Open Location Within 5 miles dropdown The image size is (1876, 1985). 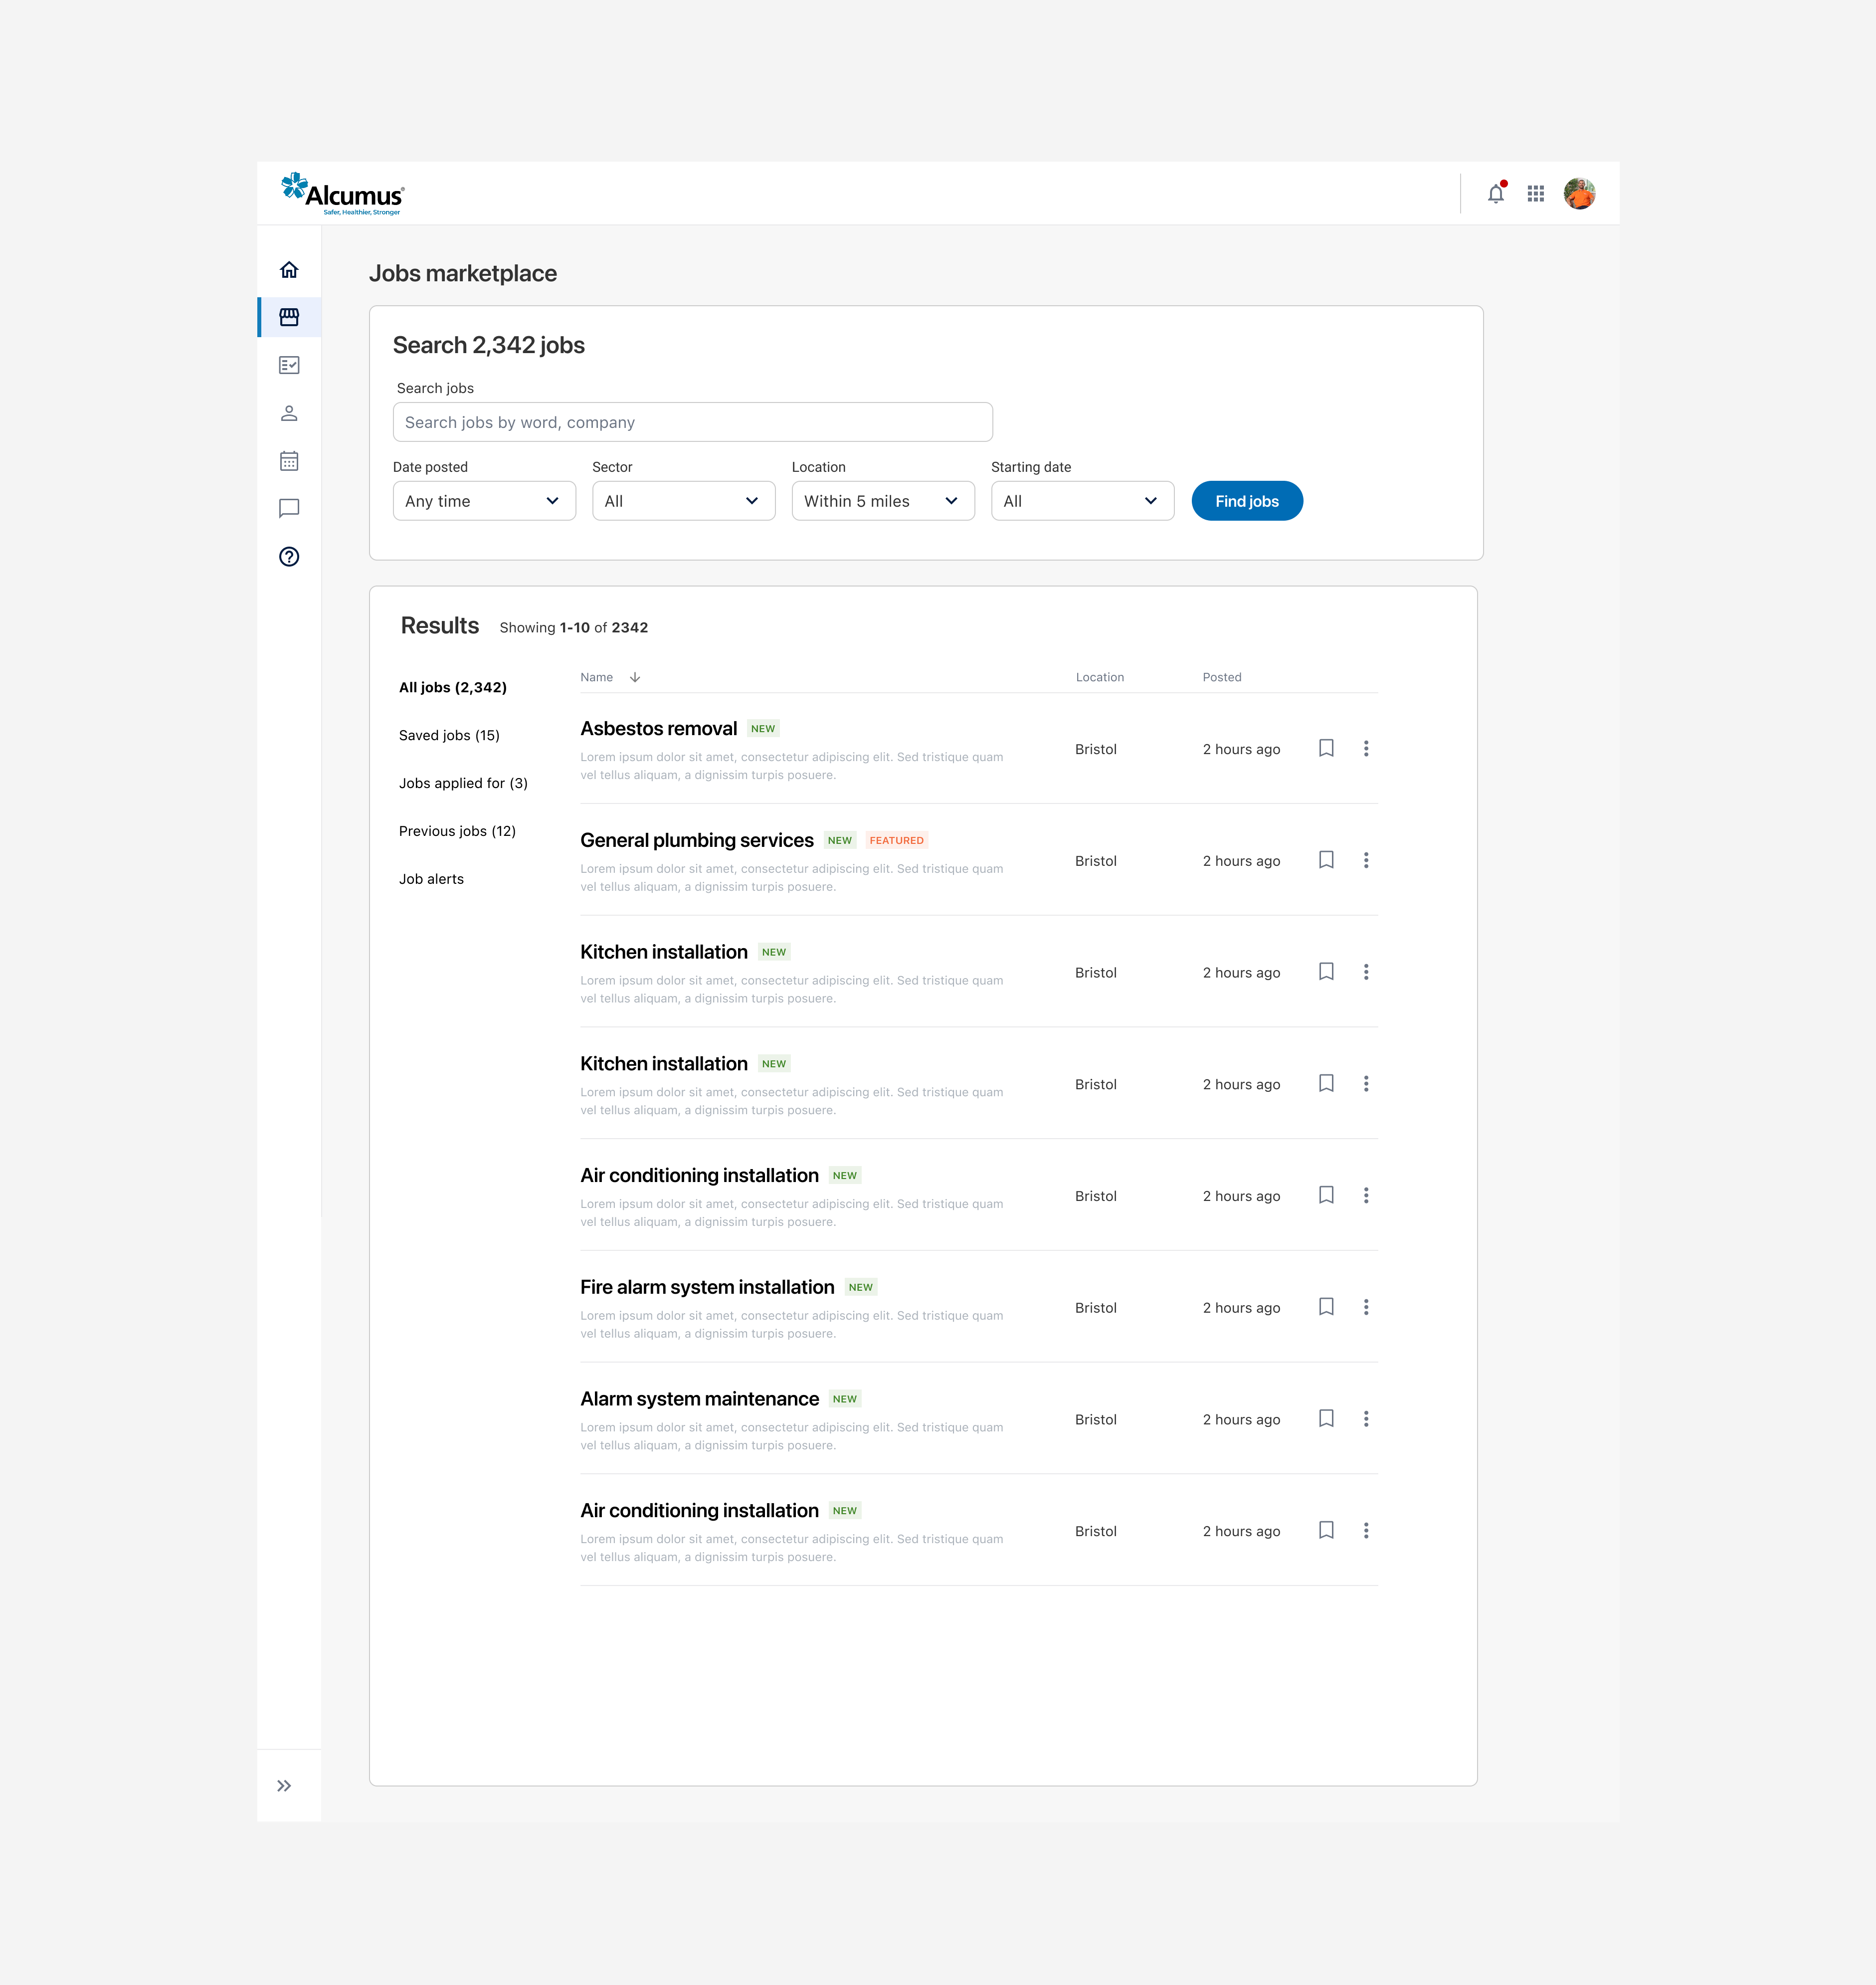coord(882,501)
